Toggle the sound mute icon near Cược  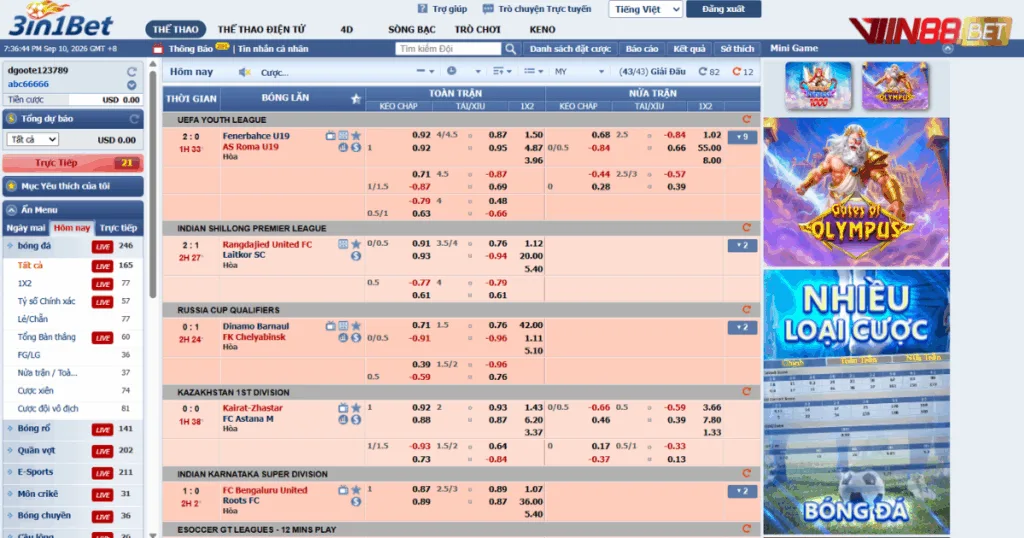click(x=245, y=72)
